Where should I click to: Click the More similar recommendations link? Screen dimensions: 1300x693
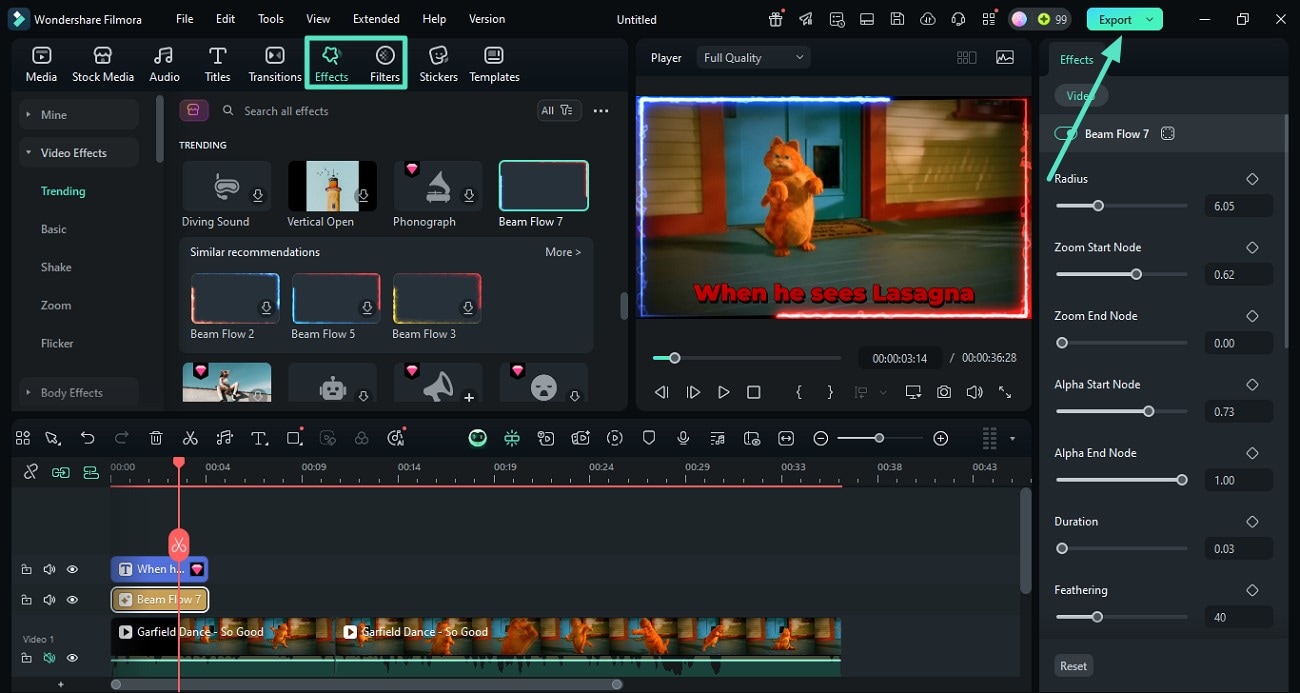coord(562,252)
